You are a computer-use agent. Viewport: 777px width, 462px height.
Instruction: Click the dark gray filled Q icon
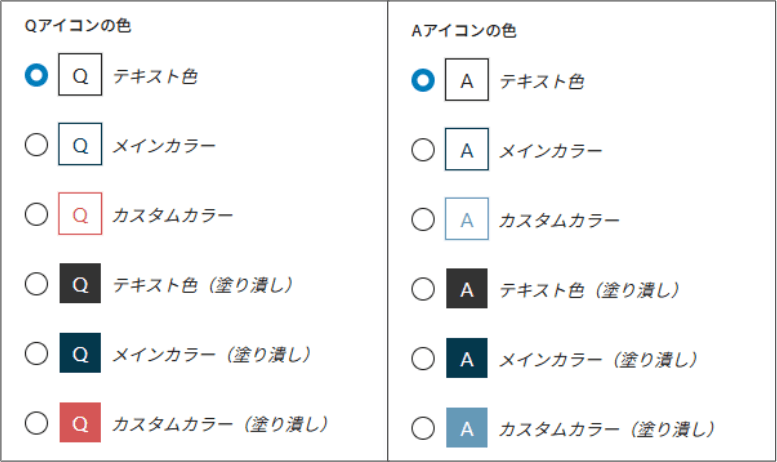[x=81, y=284]
